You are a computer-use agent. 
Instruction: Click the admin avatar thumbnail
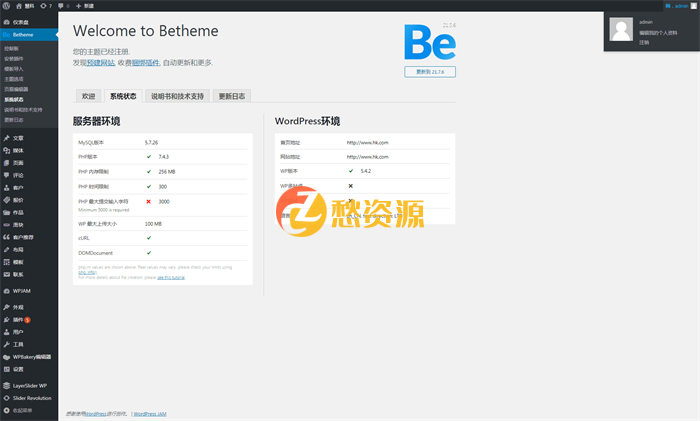click(x=621, y=29)
